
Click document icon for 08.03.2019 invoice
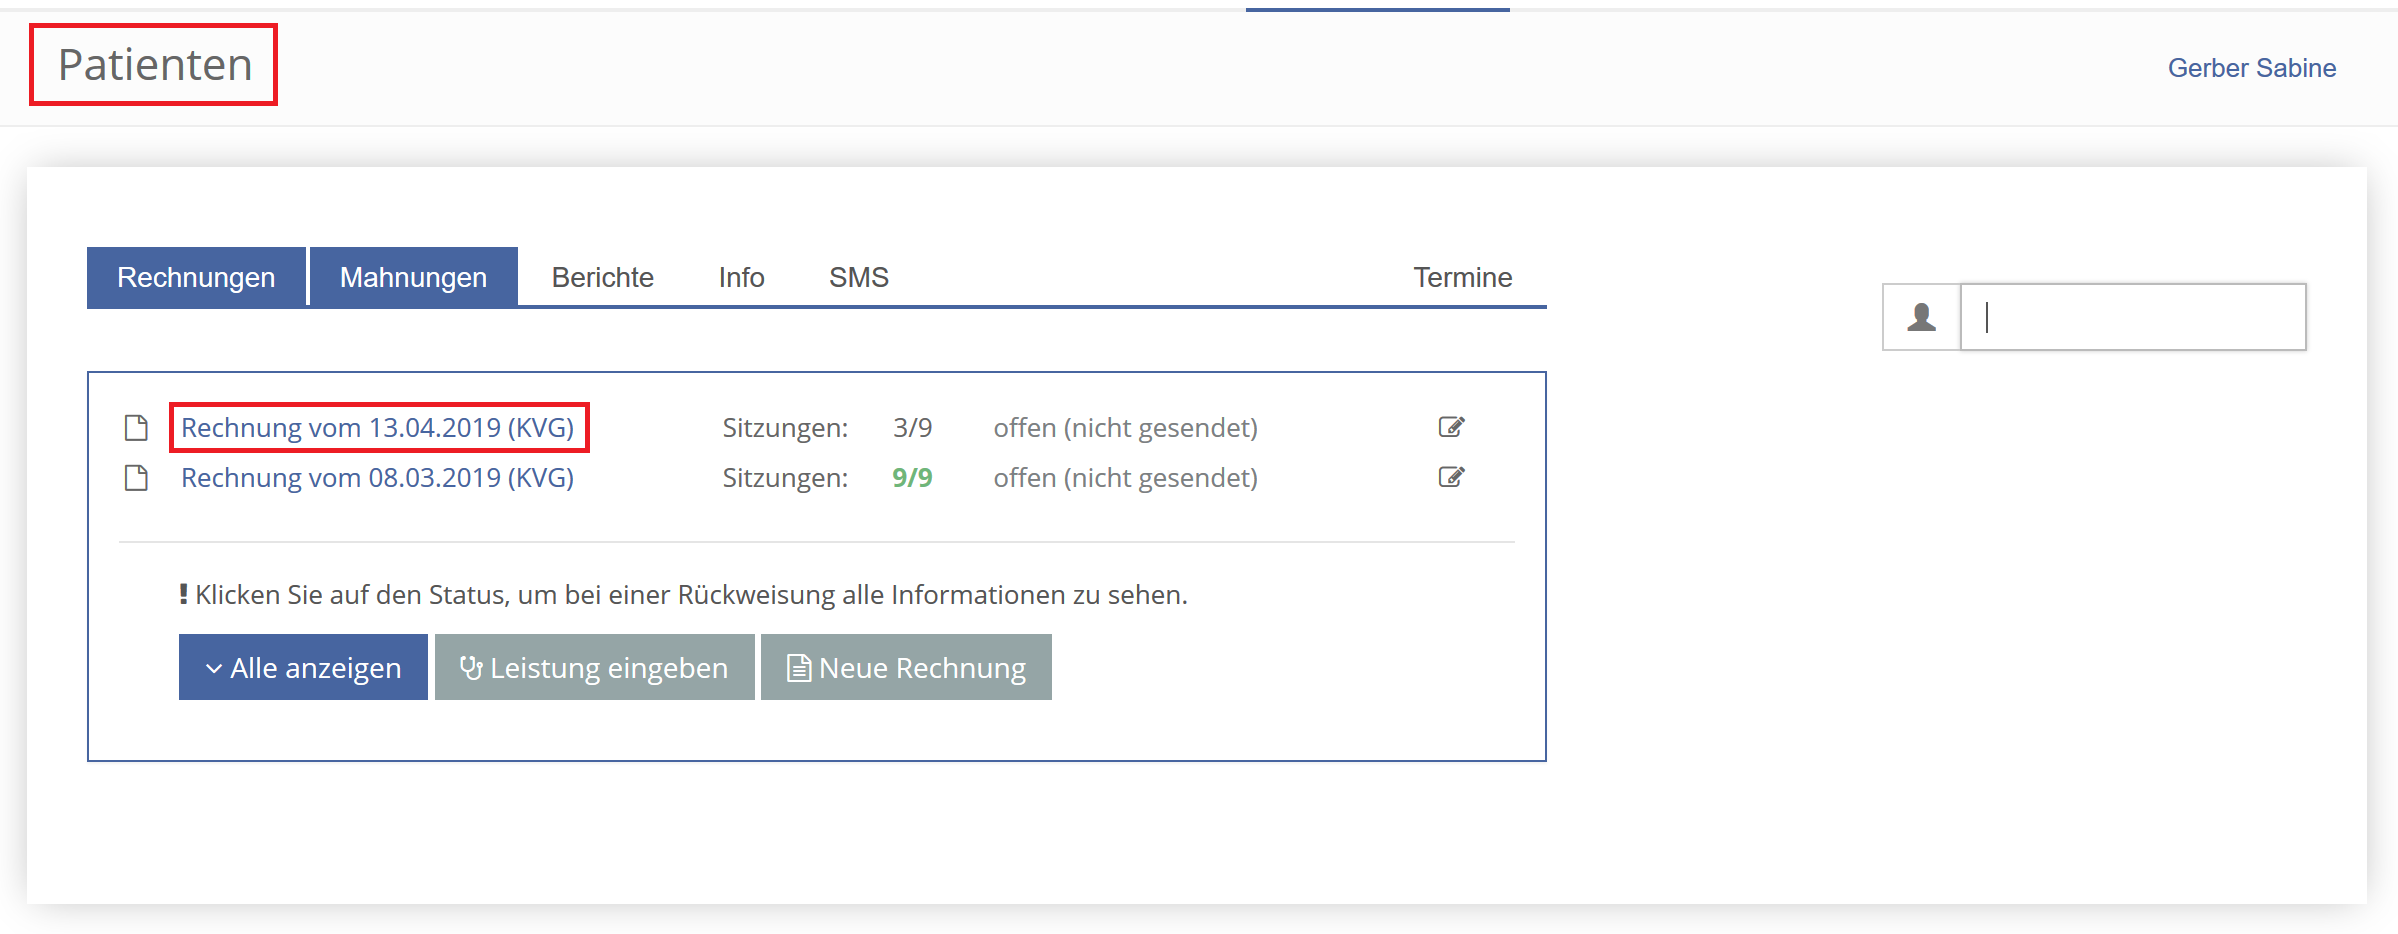[136, 478]
